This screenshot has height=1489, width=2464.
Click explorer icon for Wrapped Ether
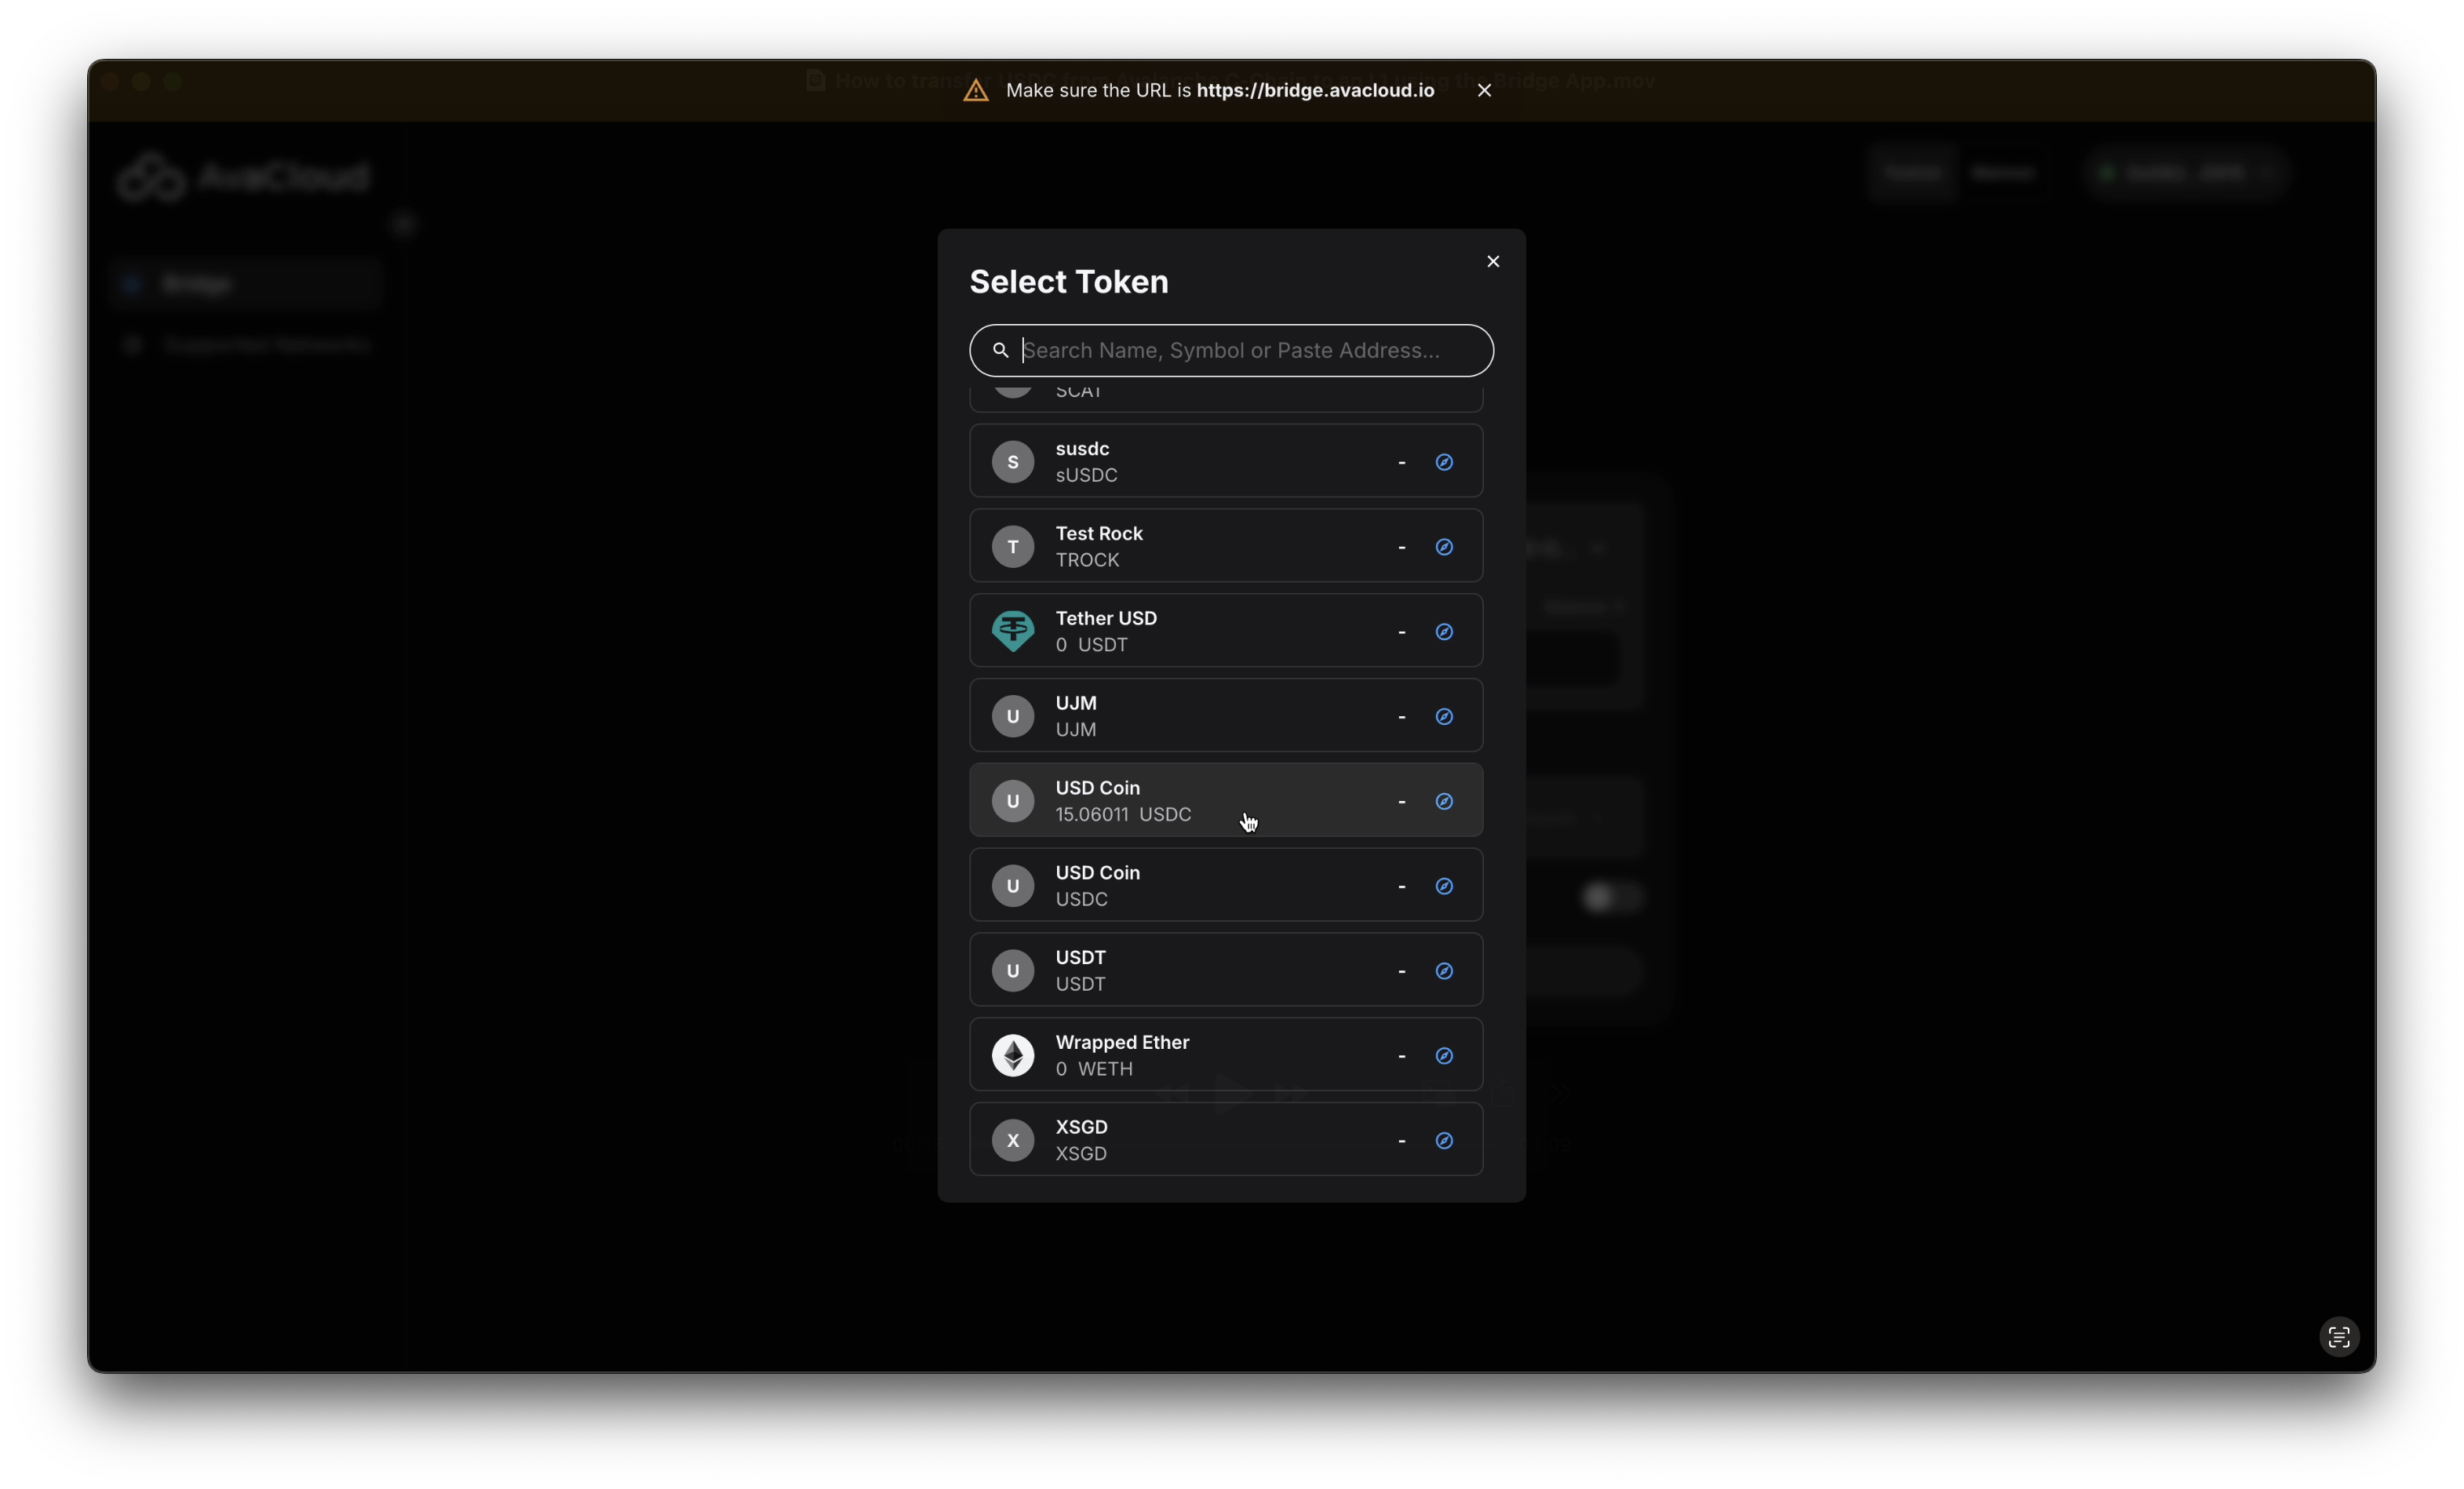click(1444, 1056)
